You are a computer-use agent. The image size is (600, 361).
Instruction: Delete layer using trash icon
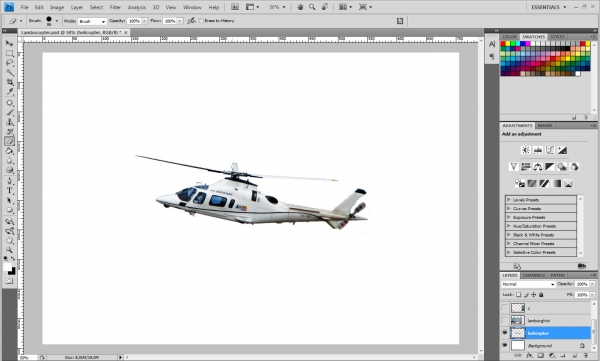585,356
